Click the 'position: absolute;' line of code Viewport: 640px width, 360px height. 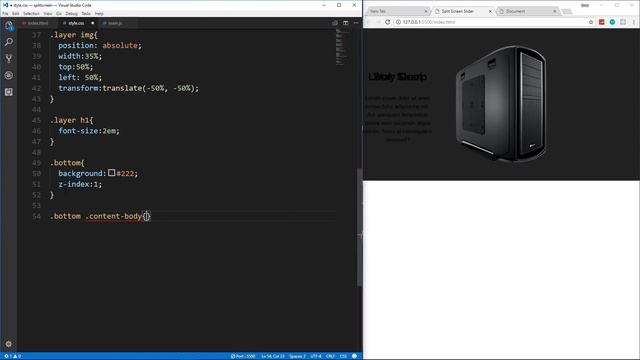(x=100, y=45)
